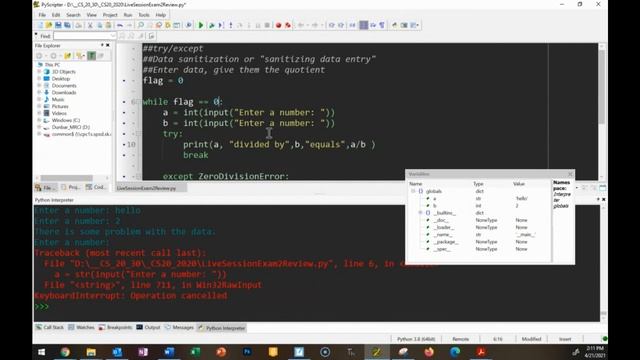Switch to the Project Explorer tab
This screenshot has height=360, width=640.
[x=71, y=187]
